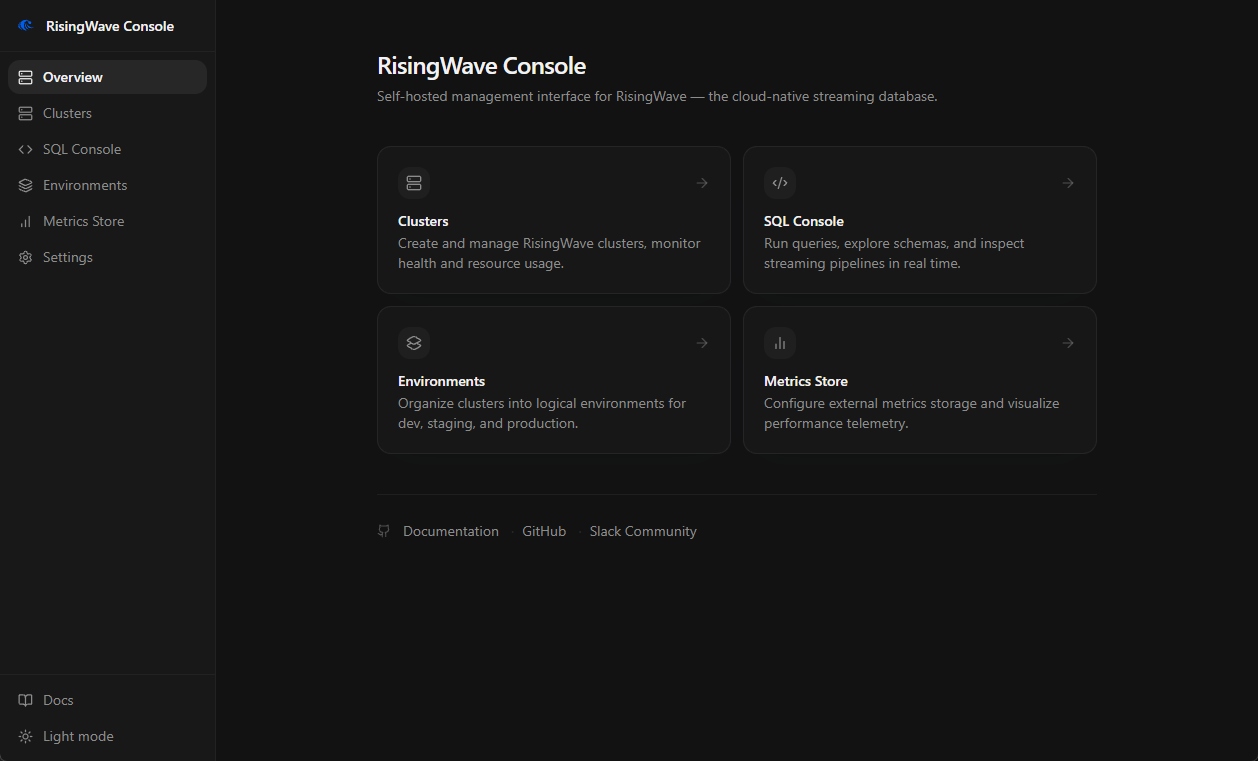Switch to Light mode
The image size is (1258, 761).
point(107,736)
